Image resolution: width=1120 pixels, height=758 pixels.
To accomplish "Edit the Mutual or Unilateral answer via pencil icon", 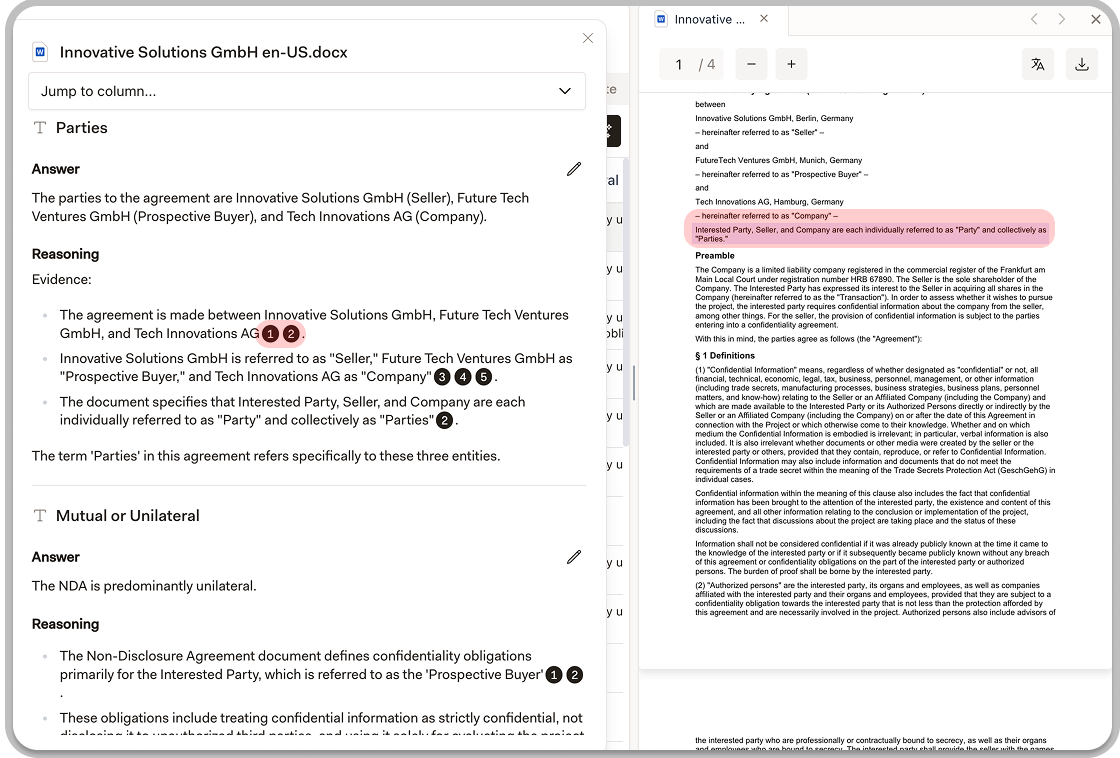I will point(574,557).
